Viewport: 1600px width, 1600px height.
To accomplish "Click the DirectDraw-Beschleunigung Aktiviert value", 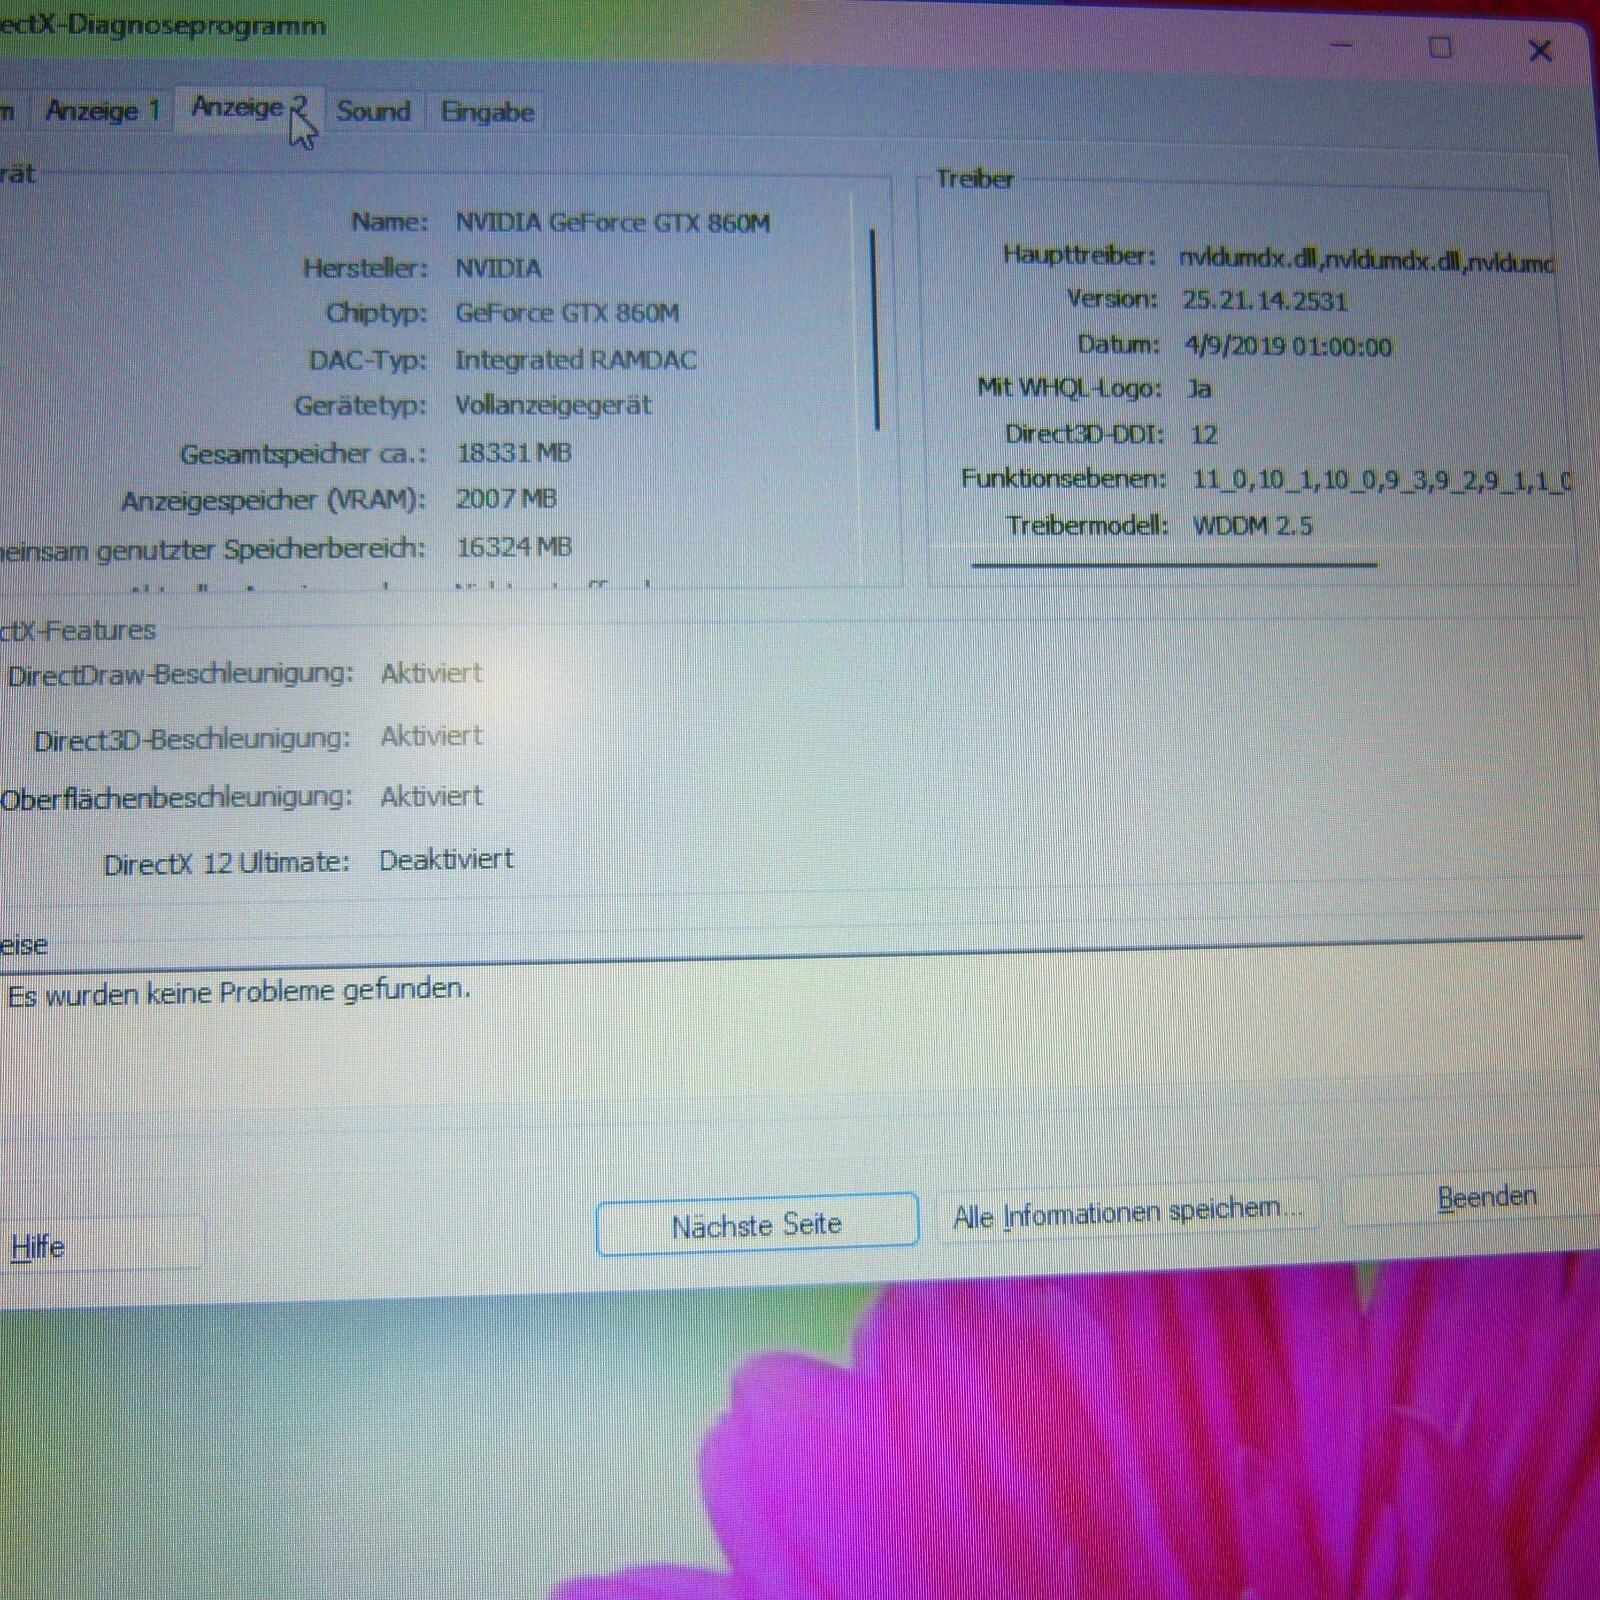I will [x=431, y=673].
